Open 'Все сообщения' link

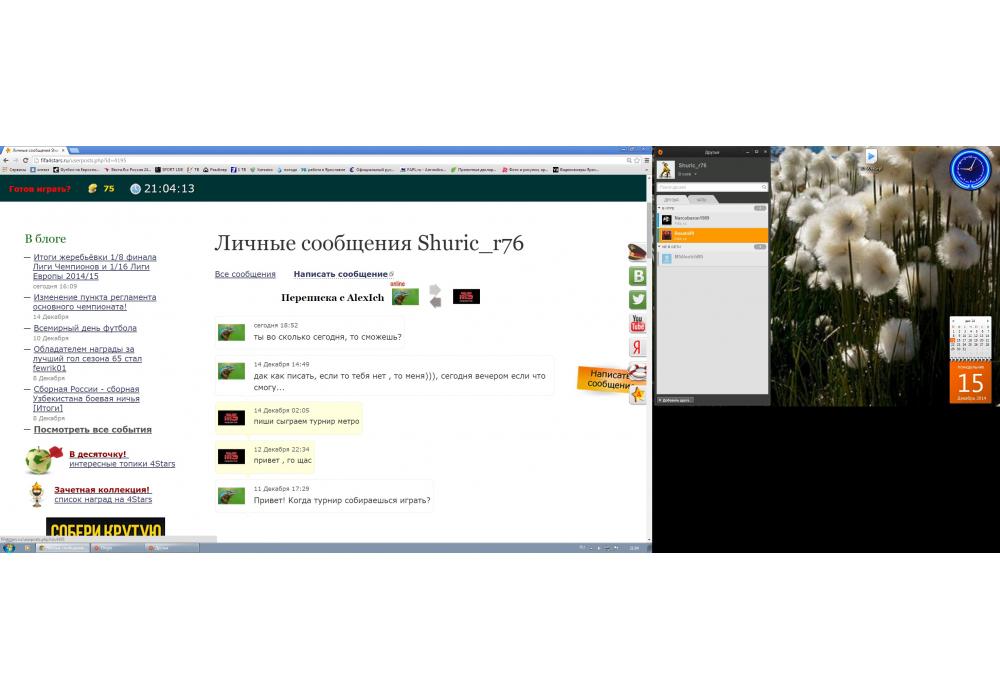click(245, 274)
